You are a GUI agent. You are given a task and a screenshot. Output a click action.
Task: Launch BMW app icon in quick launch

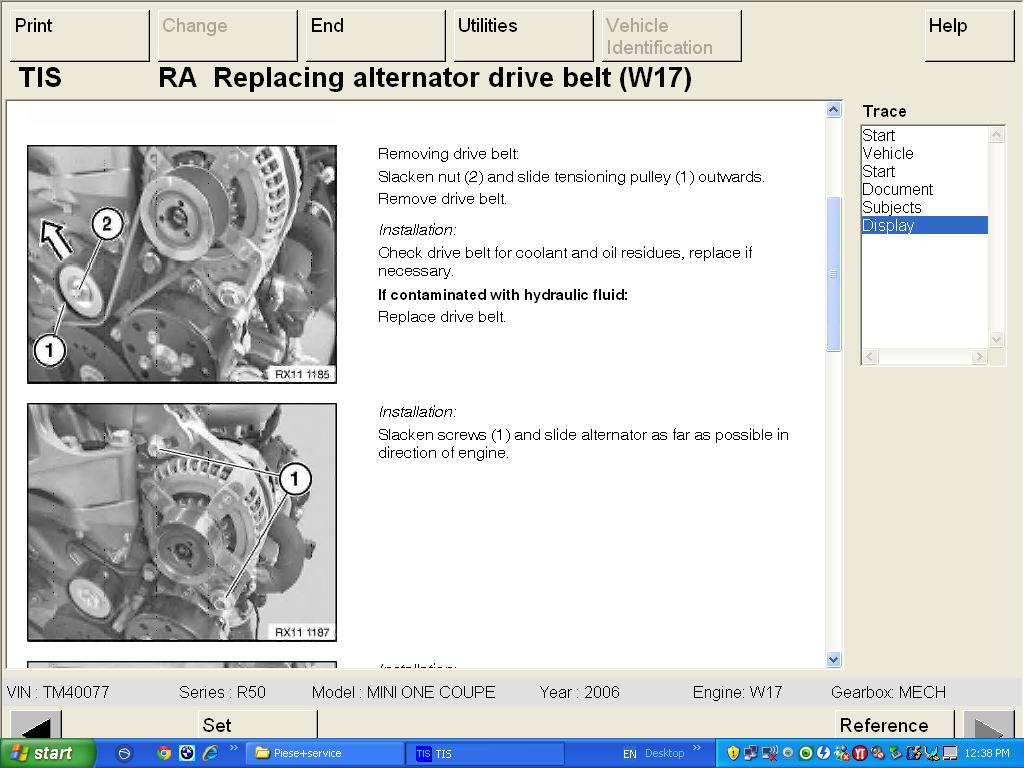click(187, 753)
